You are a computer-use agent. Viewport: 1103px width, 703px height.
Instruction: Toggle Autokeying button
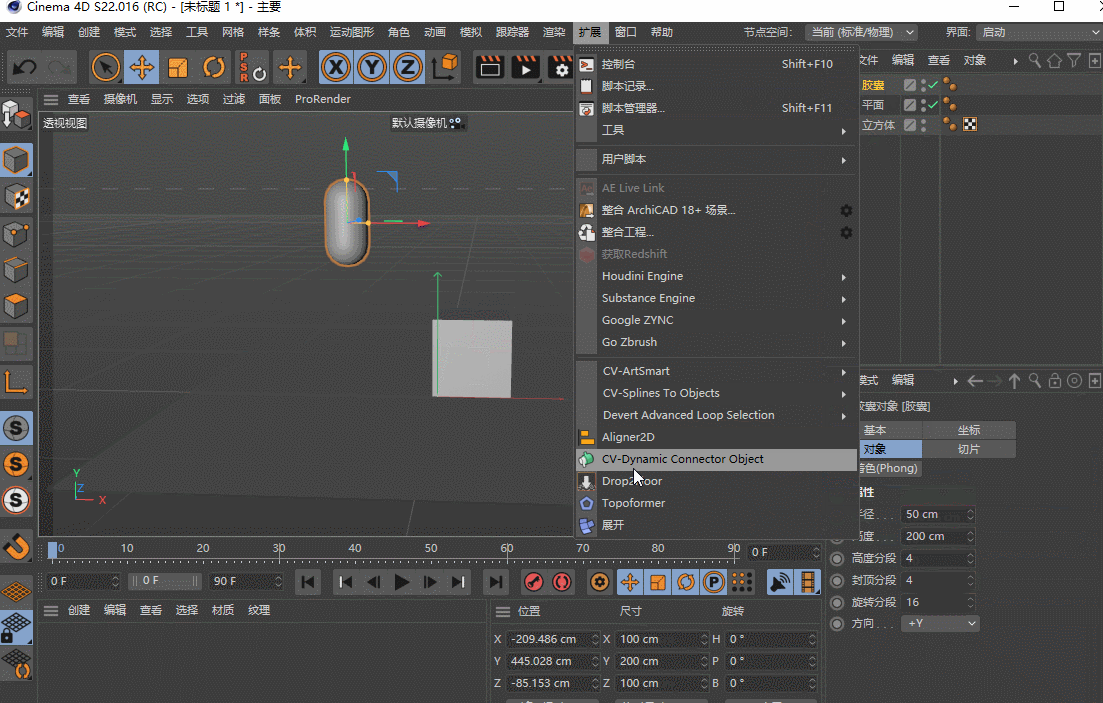tap(561, 582)
